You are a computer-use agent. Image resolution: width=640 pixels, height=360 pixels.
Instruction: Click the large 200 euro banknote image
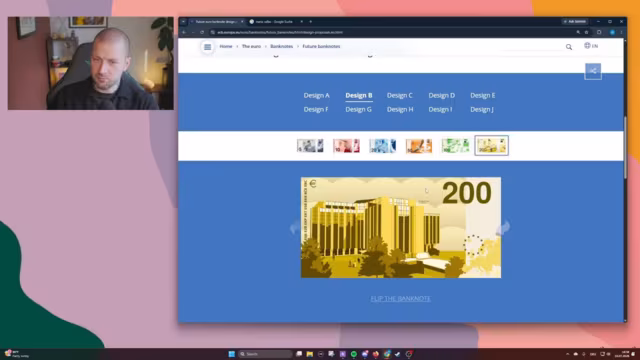(x=401, y=228)
